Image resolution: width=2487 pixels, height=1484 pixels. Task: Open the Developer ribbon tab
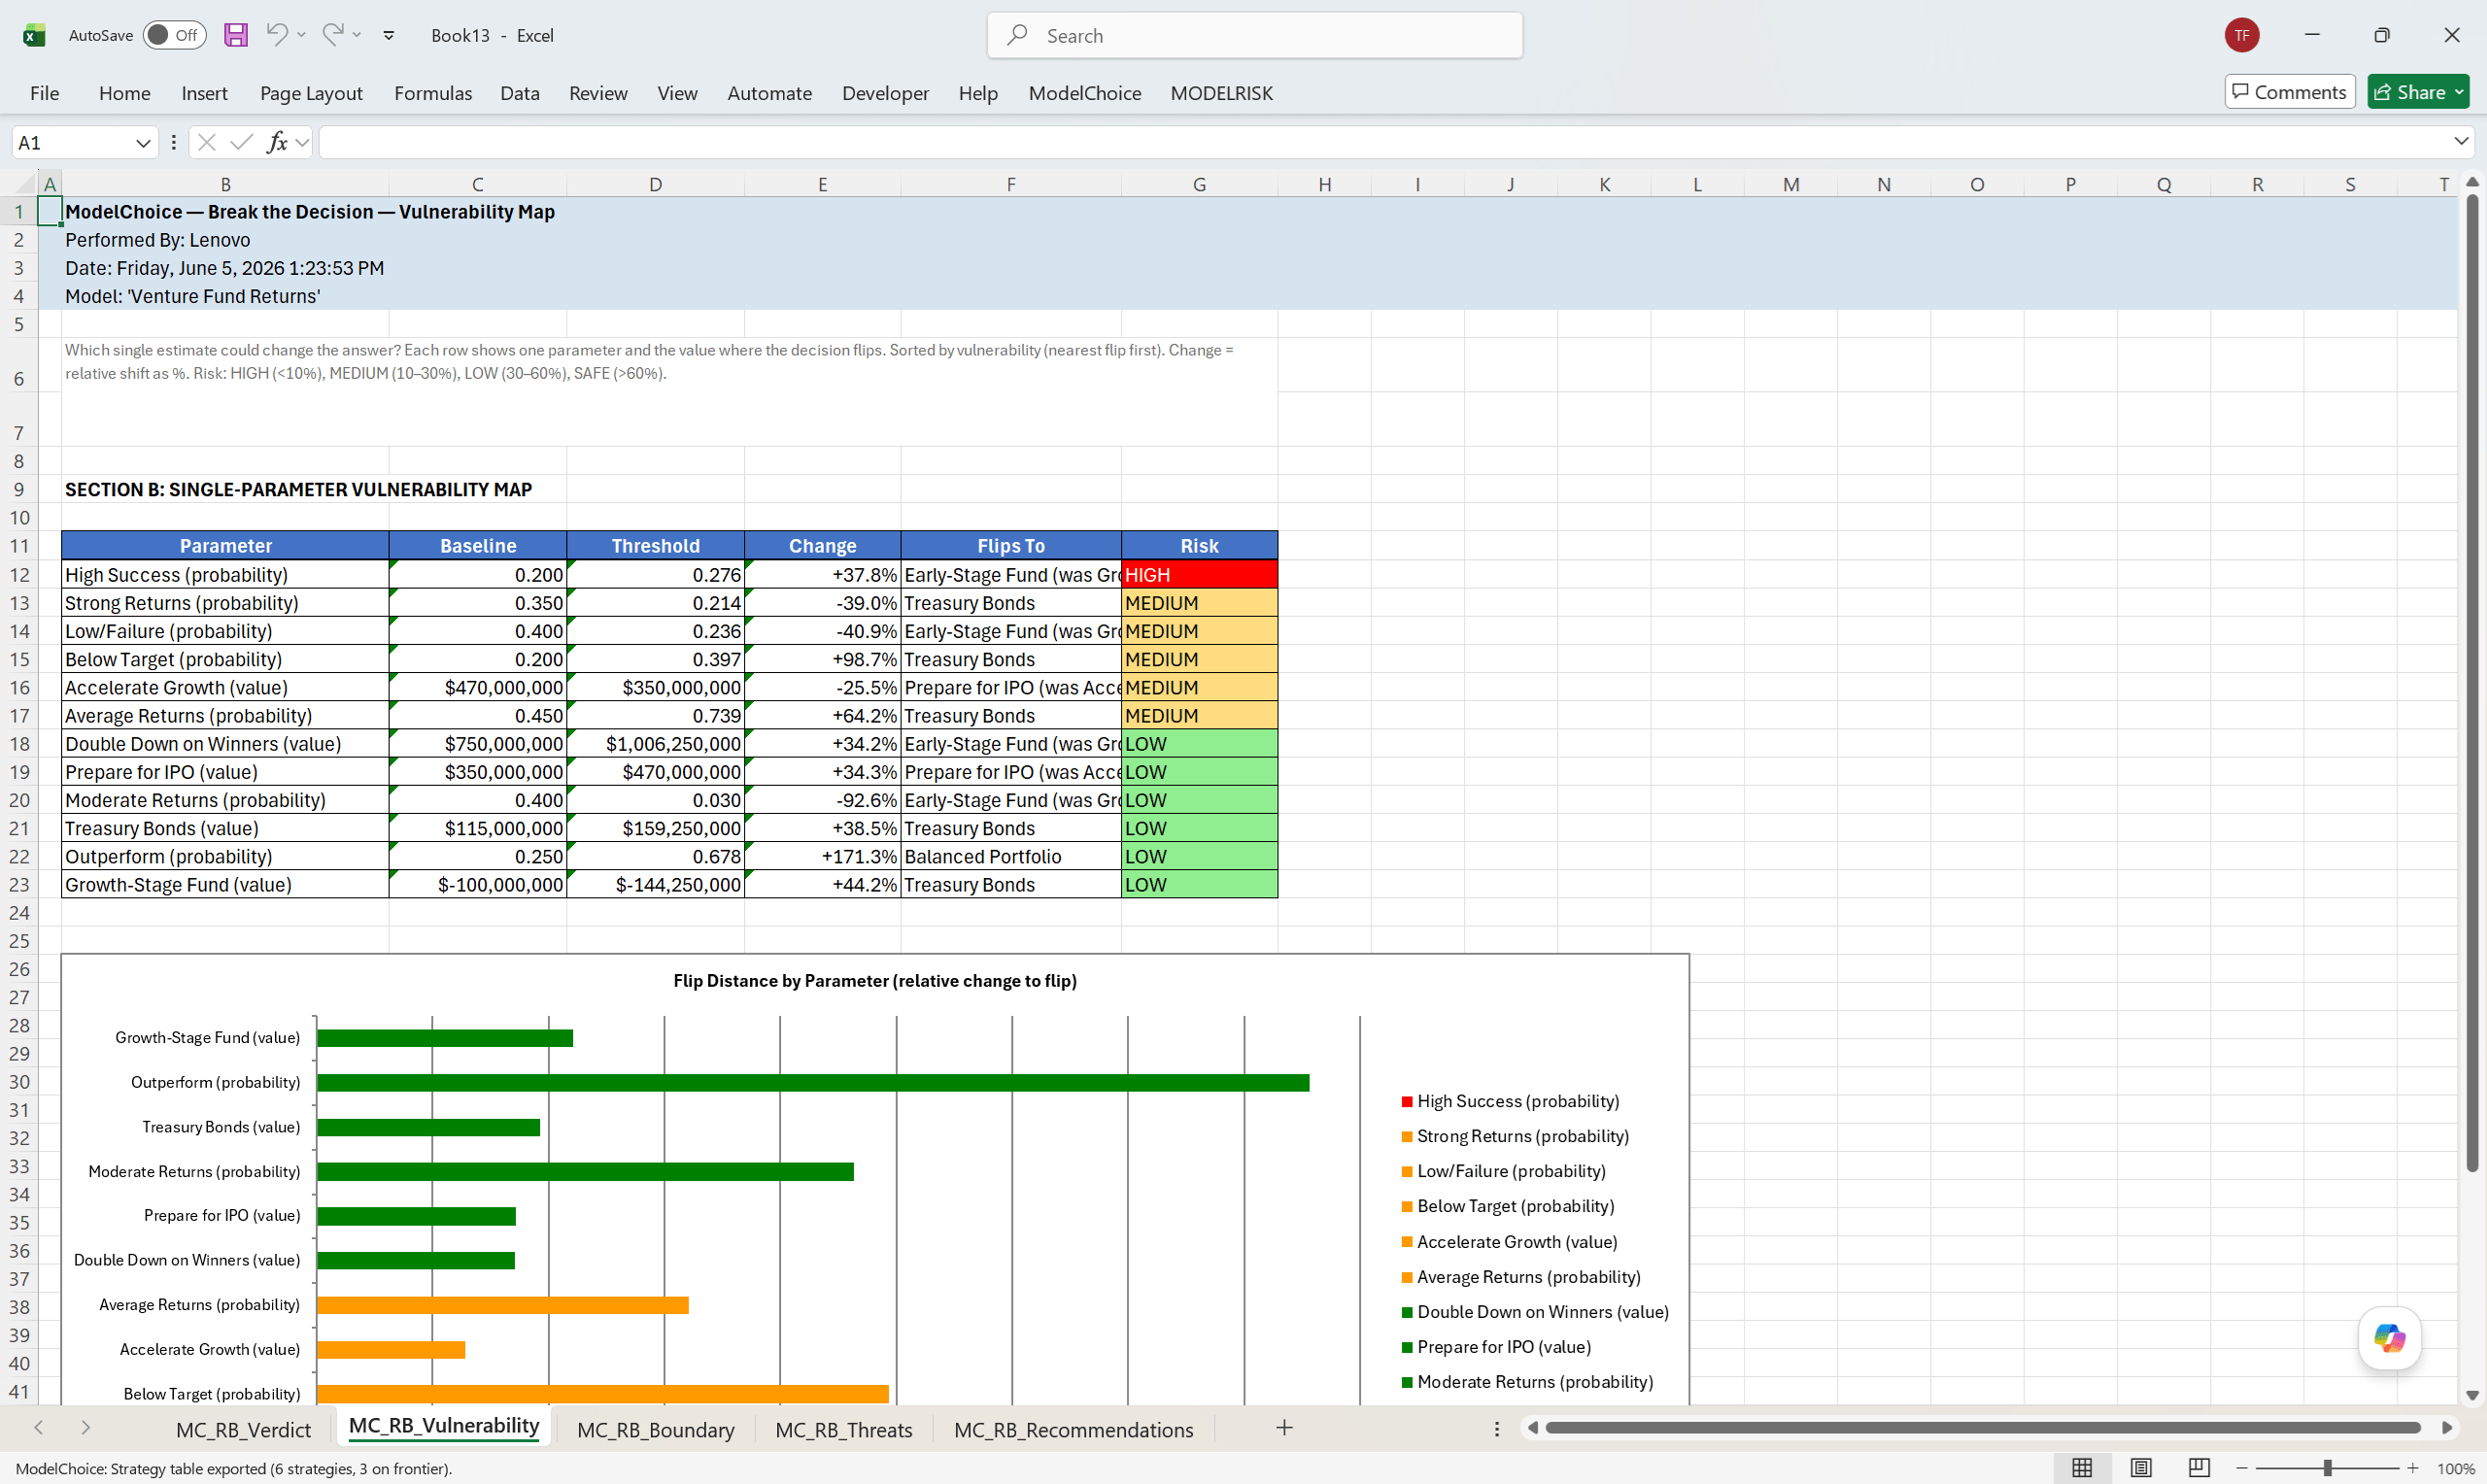(x=885, y=93)
